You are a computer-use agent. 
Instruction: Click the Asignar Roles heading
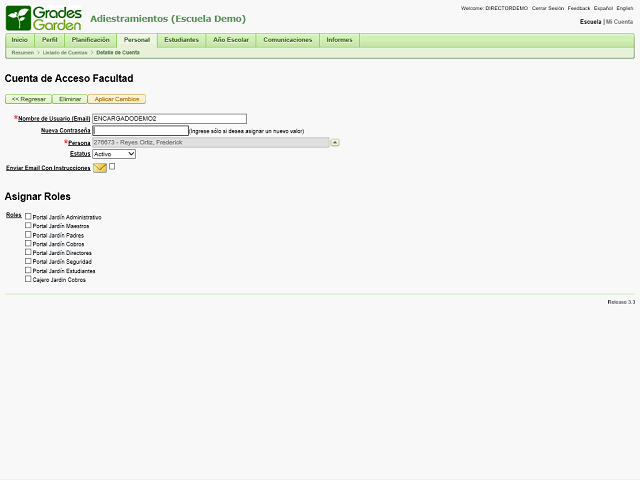click(x=38, y=197)
